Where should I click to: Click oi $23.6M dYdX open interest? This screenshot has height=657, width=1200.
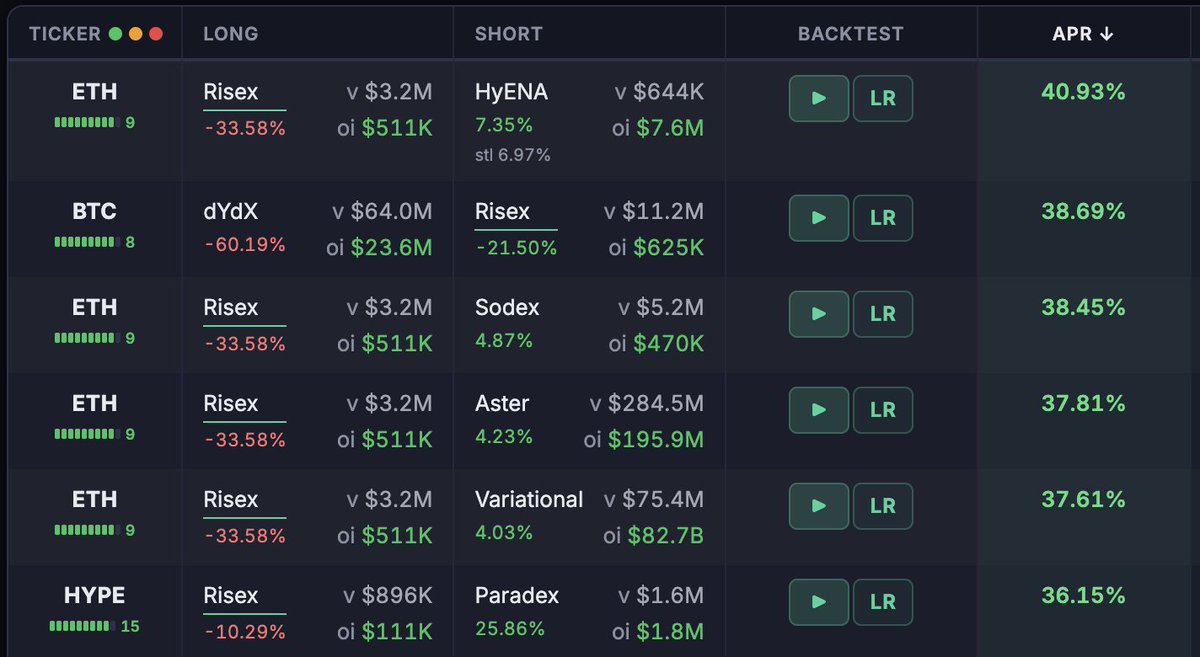click(380, 248)
